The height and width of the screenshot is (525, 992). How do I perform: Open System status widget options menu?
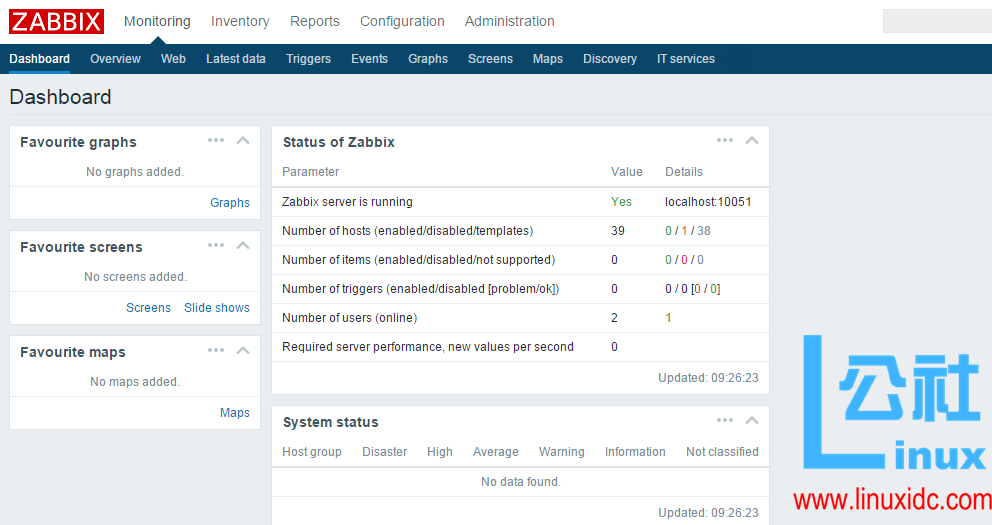pyautogui.click(x=725, y=421)
